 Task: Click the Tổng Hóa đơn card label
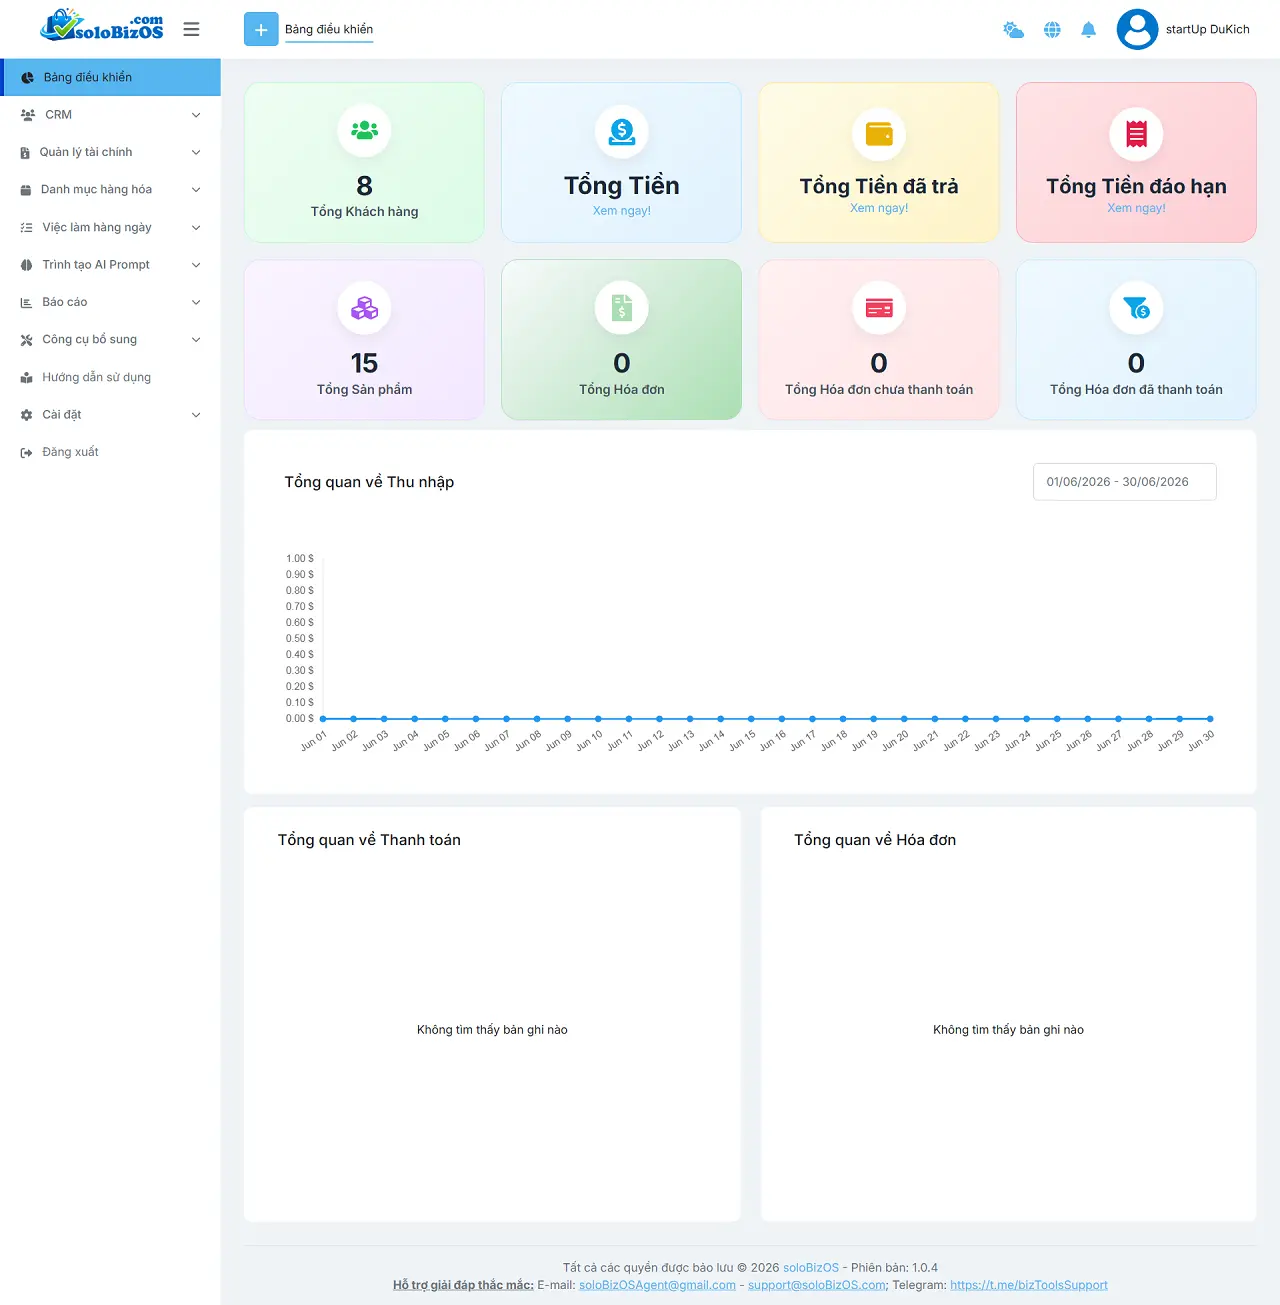(622, 390)
